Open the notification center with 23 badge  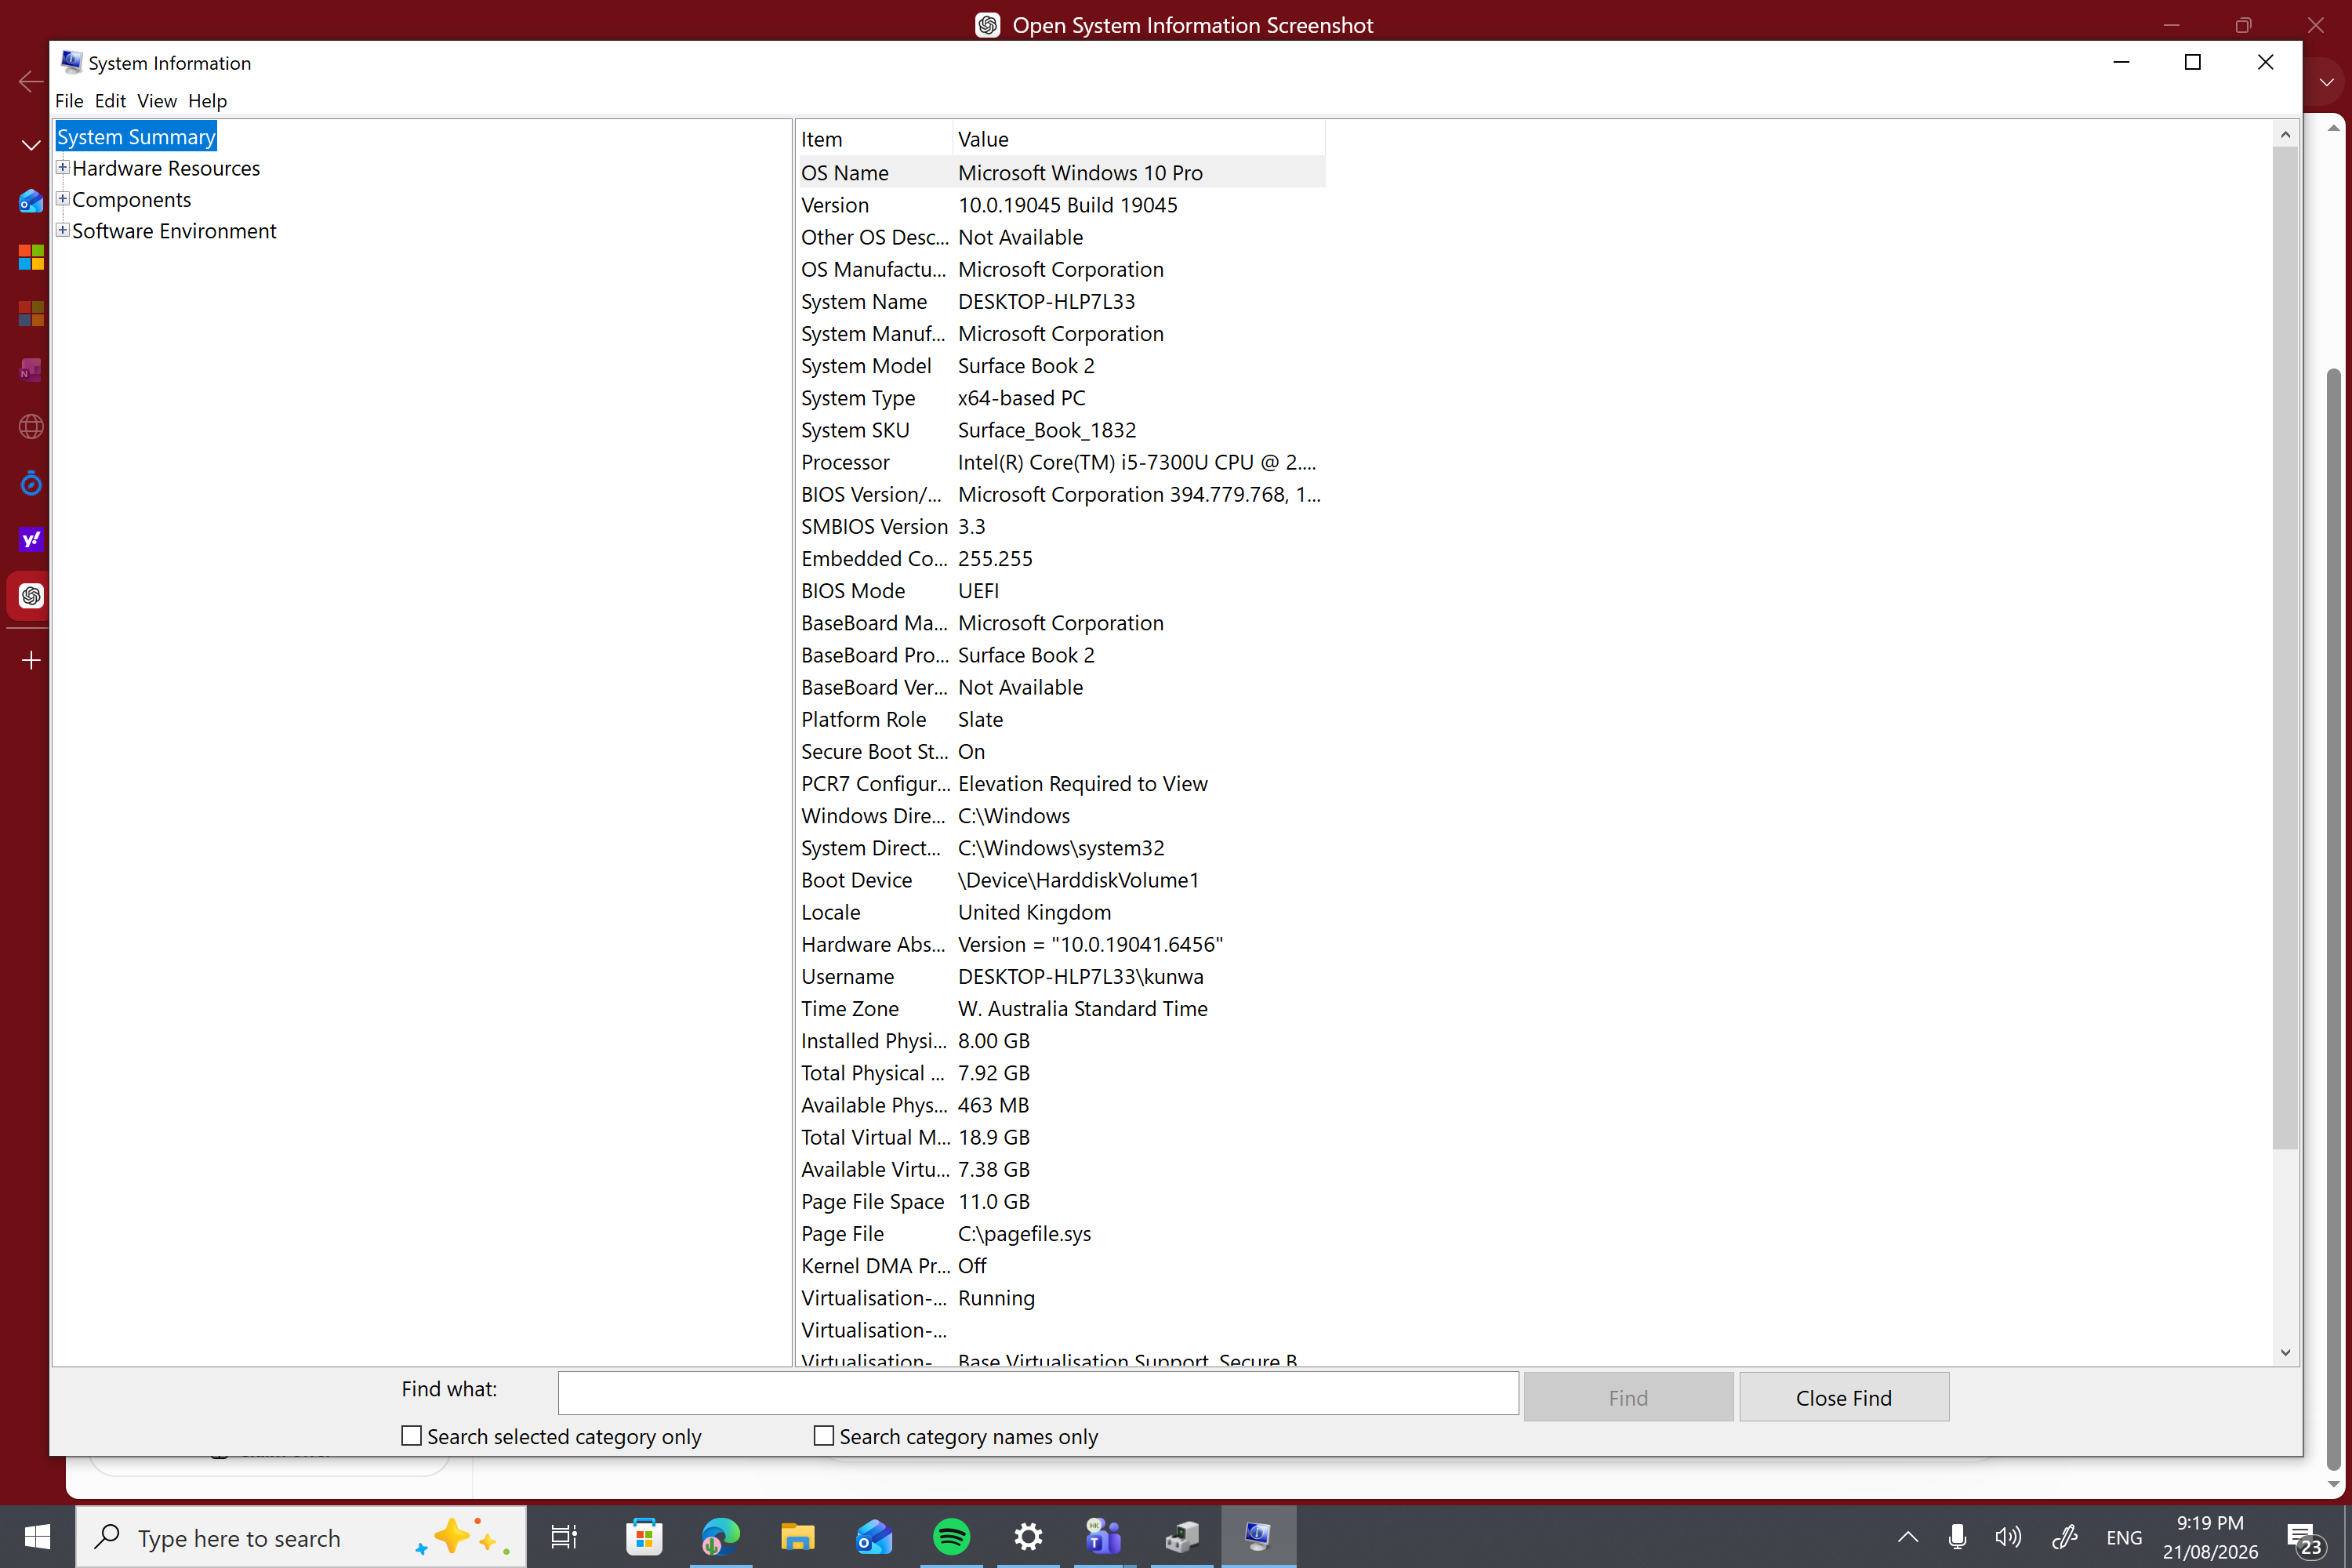(x=2305, y=1540)
